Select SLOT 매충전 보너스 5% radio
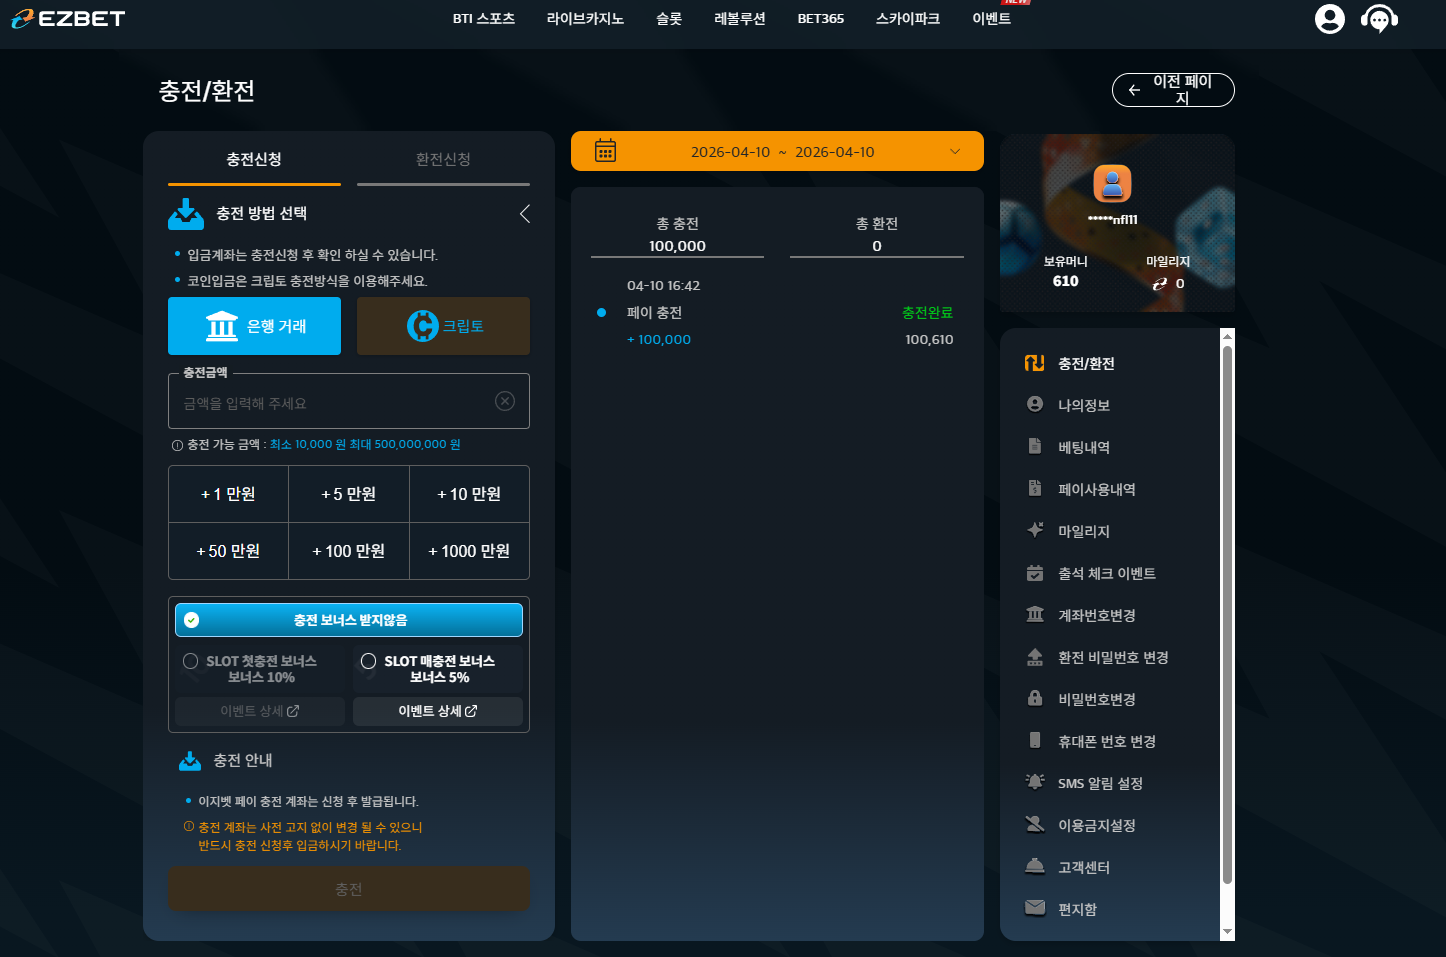This screenshot has width=1446, height=957. coord(368,661)
